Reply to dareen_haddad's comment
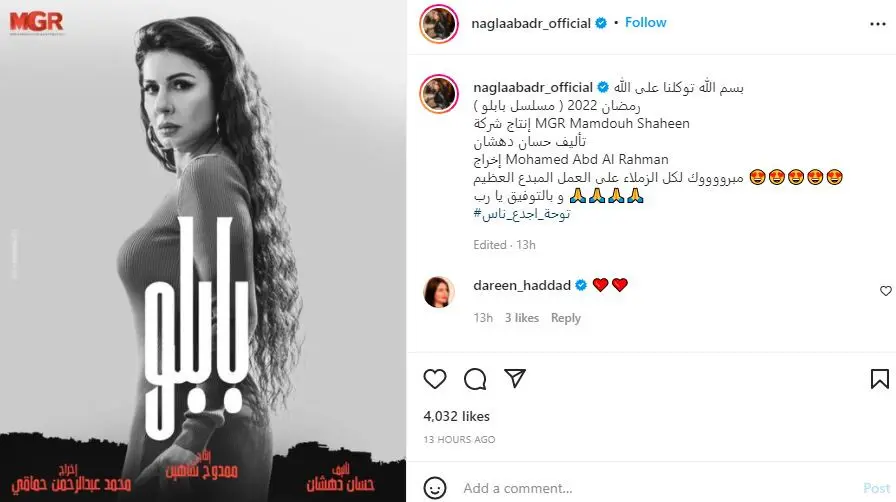 [x=565, y=318]
